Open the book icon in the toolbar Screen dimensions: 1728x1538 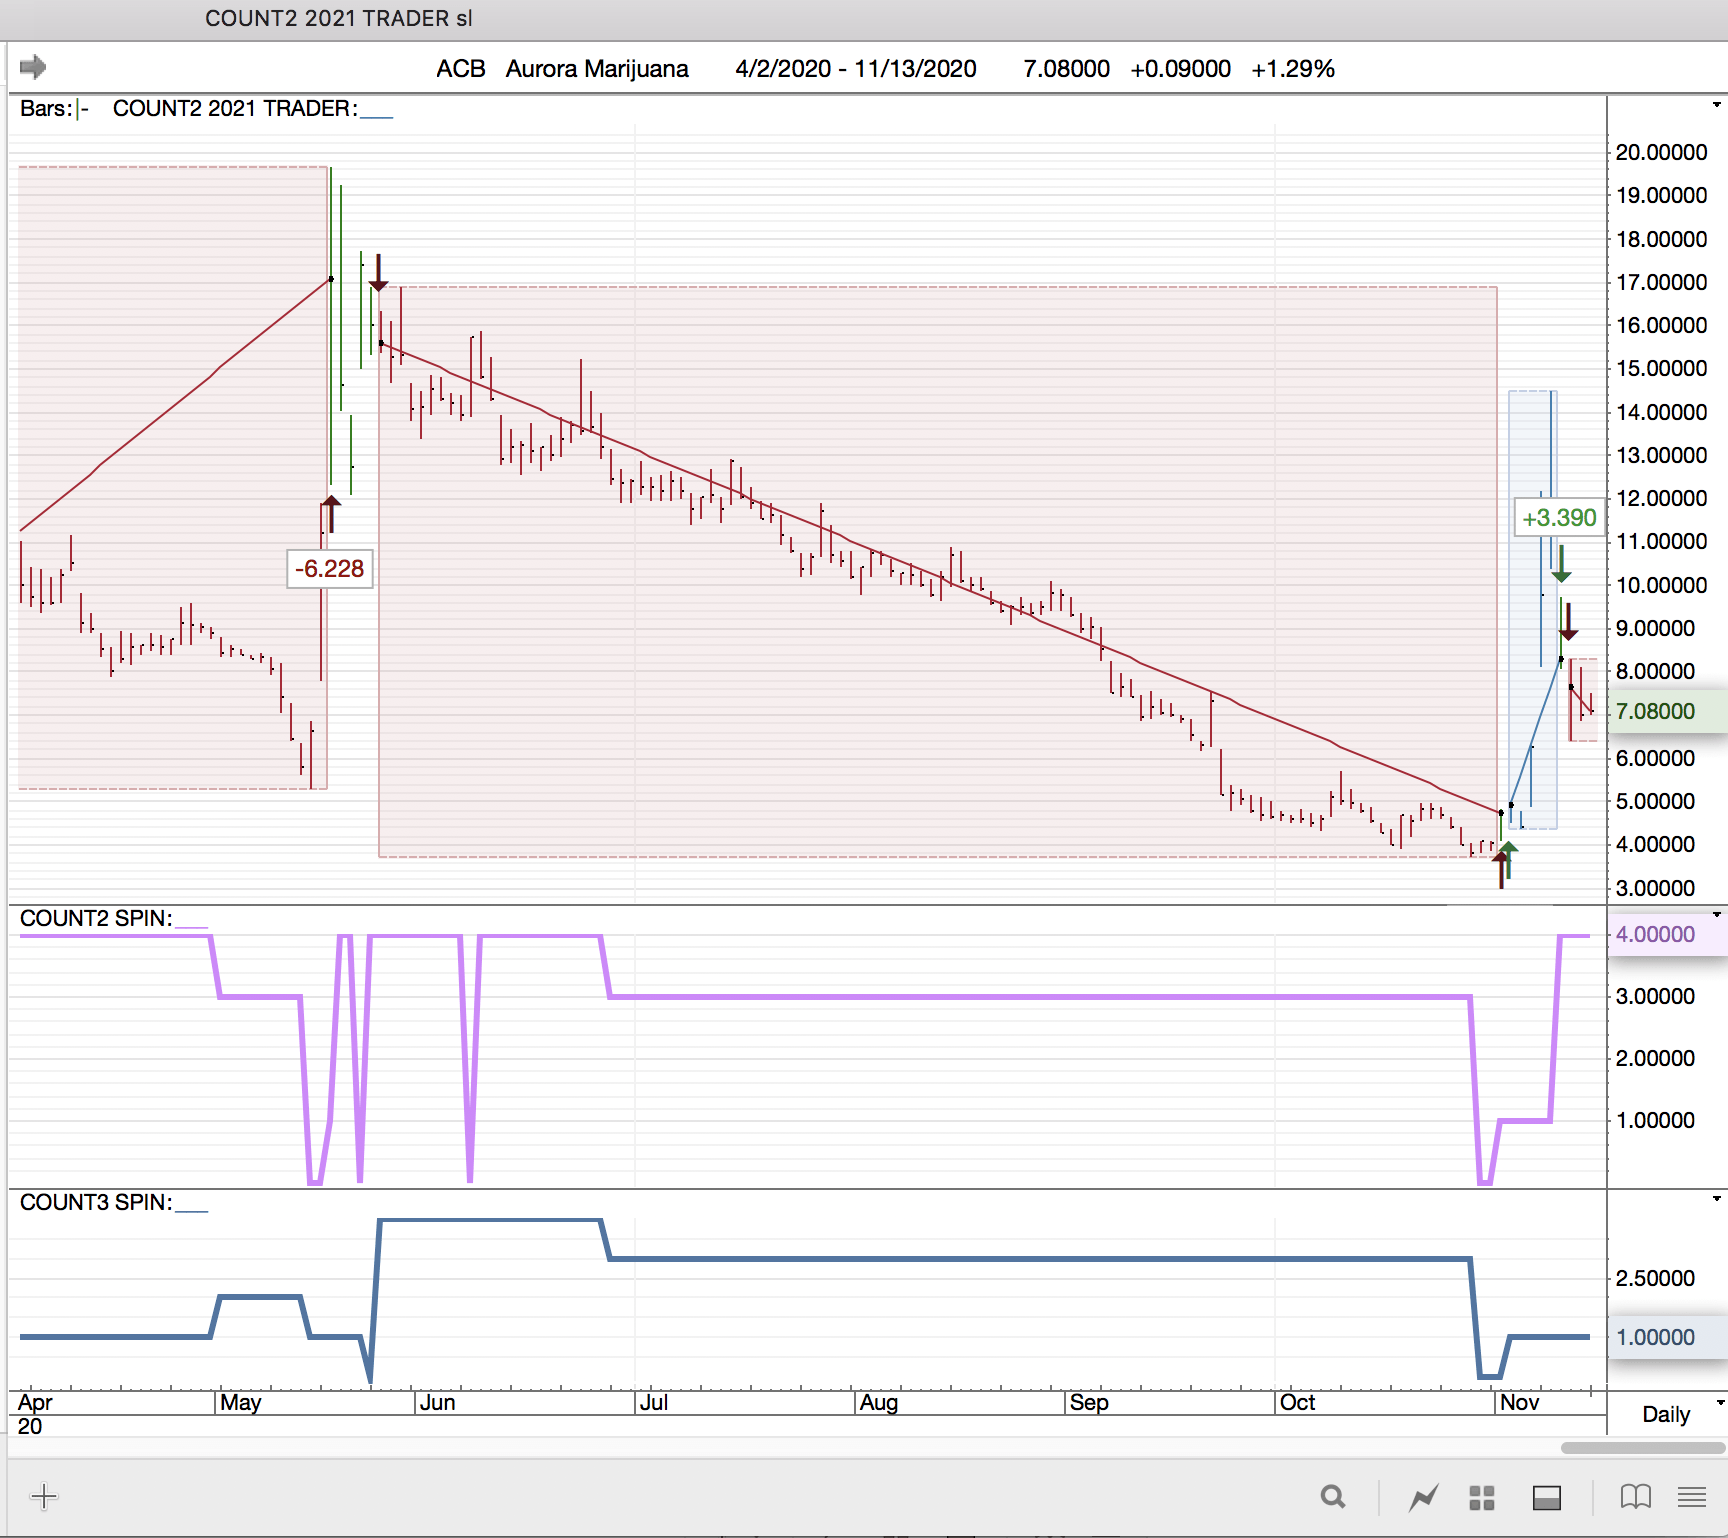[1635, 1497]
